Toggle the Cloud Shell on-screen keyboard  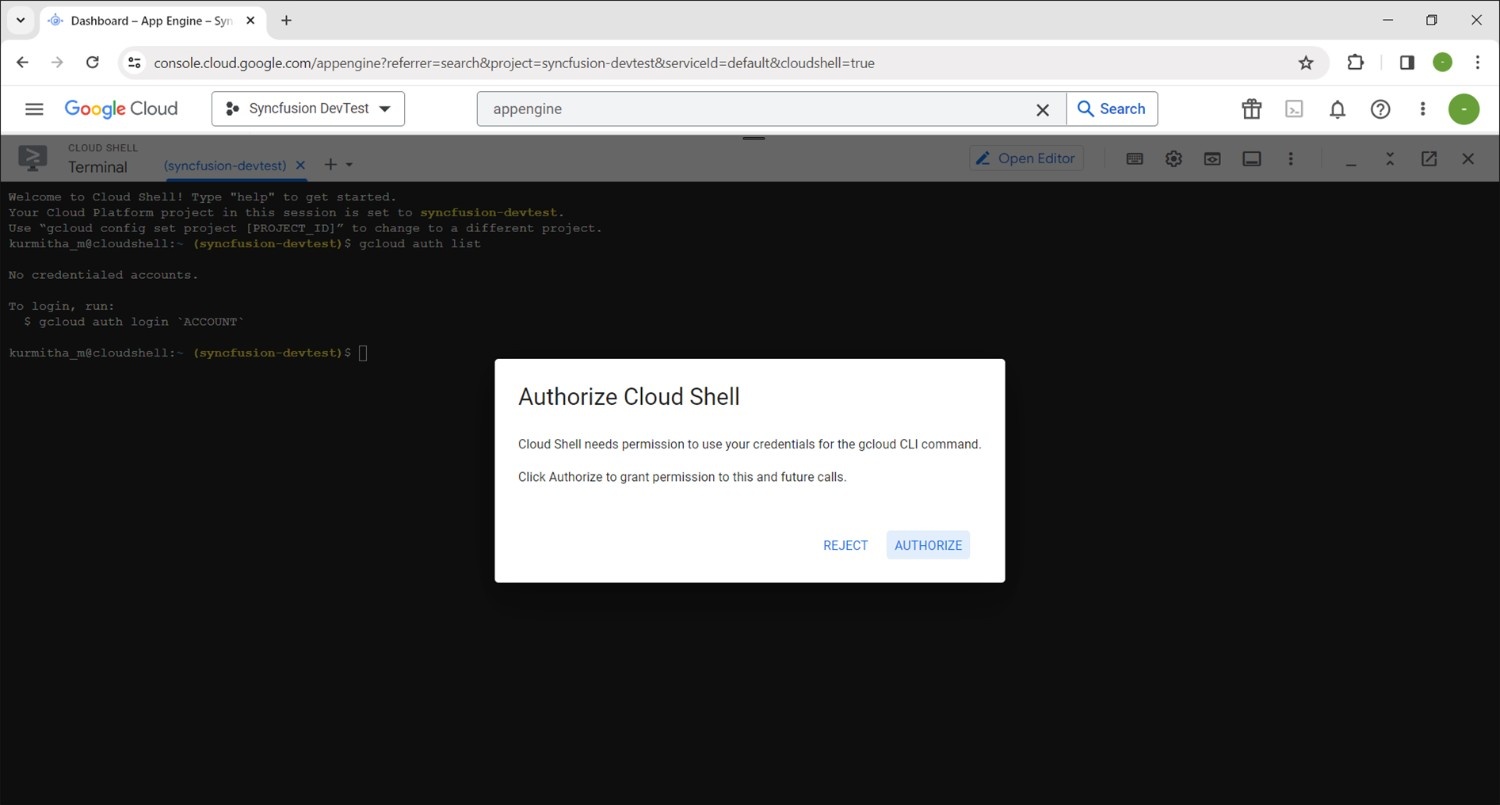[x=1134, y=159]
